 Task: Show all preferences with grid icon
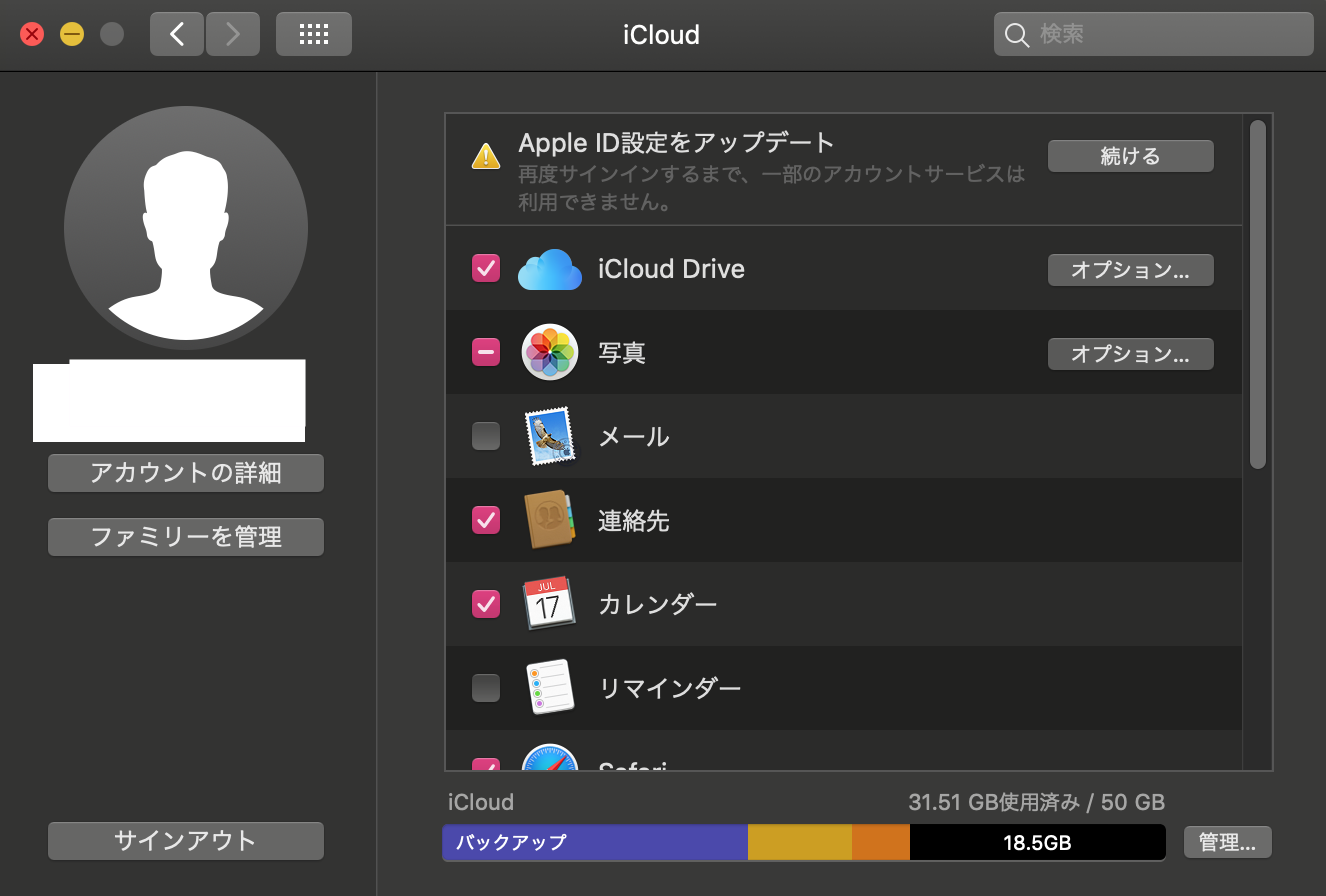pyautogui.click(x=314, y=34)
